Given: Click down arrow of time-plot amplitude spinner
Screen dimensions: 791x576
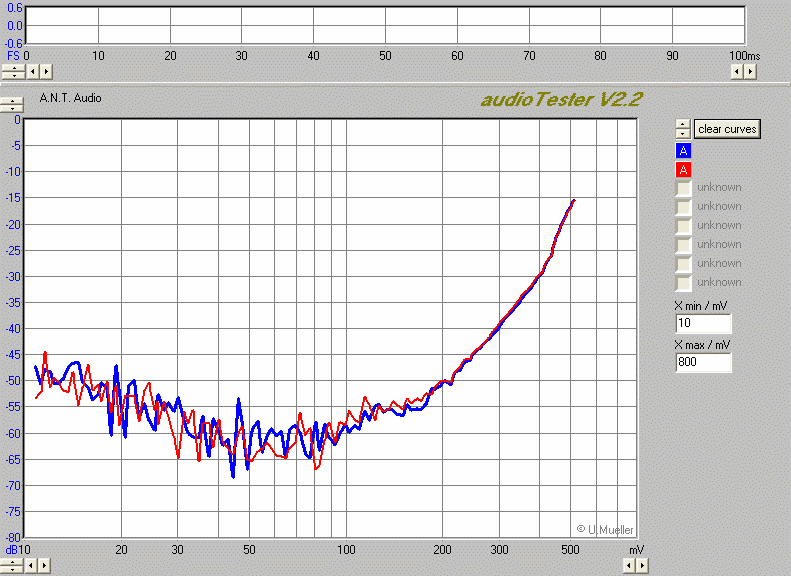Looking at the screenshot, I should pyautogui.click(x=14, y=75).
